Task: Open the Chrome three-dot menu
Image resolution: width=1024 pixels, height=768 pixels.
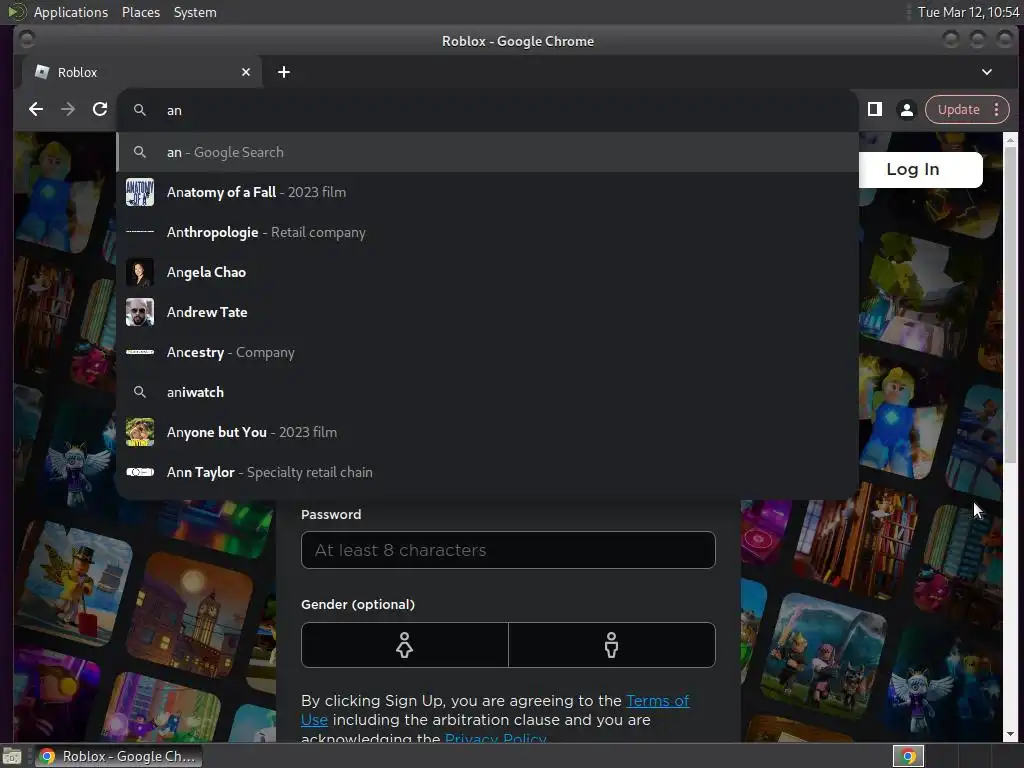Action: [997, 110]
